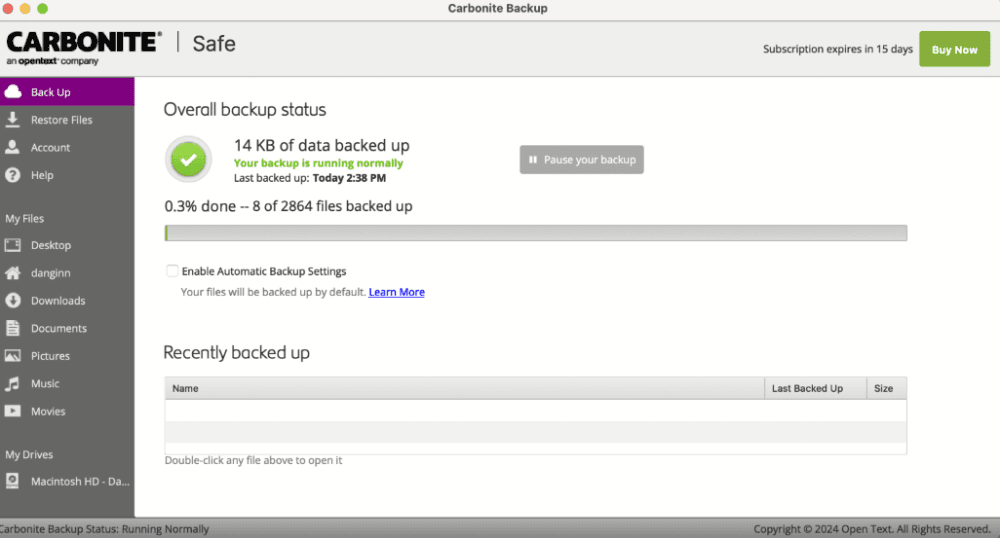Select the Pictures icon in sidebar
Viewport: 1000px width, 538px height.
pos(13,356)
